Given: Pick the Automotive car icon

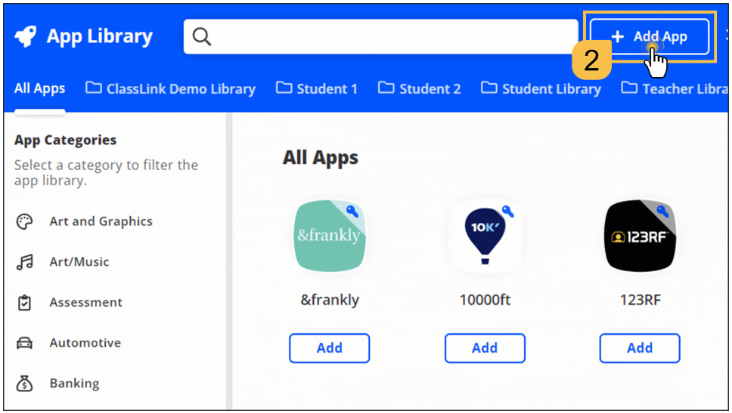Looking at the screenshot, I should pos(25,343).
